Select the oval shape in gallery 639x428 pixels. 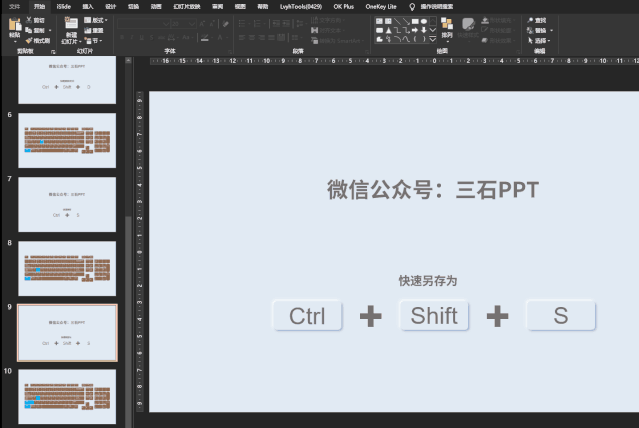(x=424, y=21)
